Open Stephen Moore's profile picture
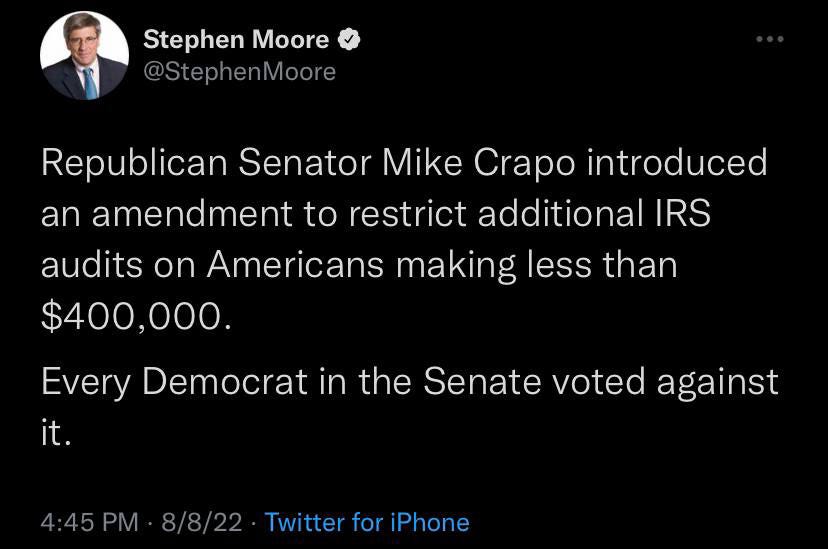Viewport: 828px width, 549px height. click(x=84, y=56)
